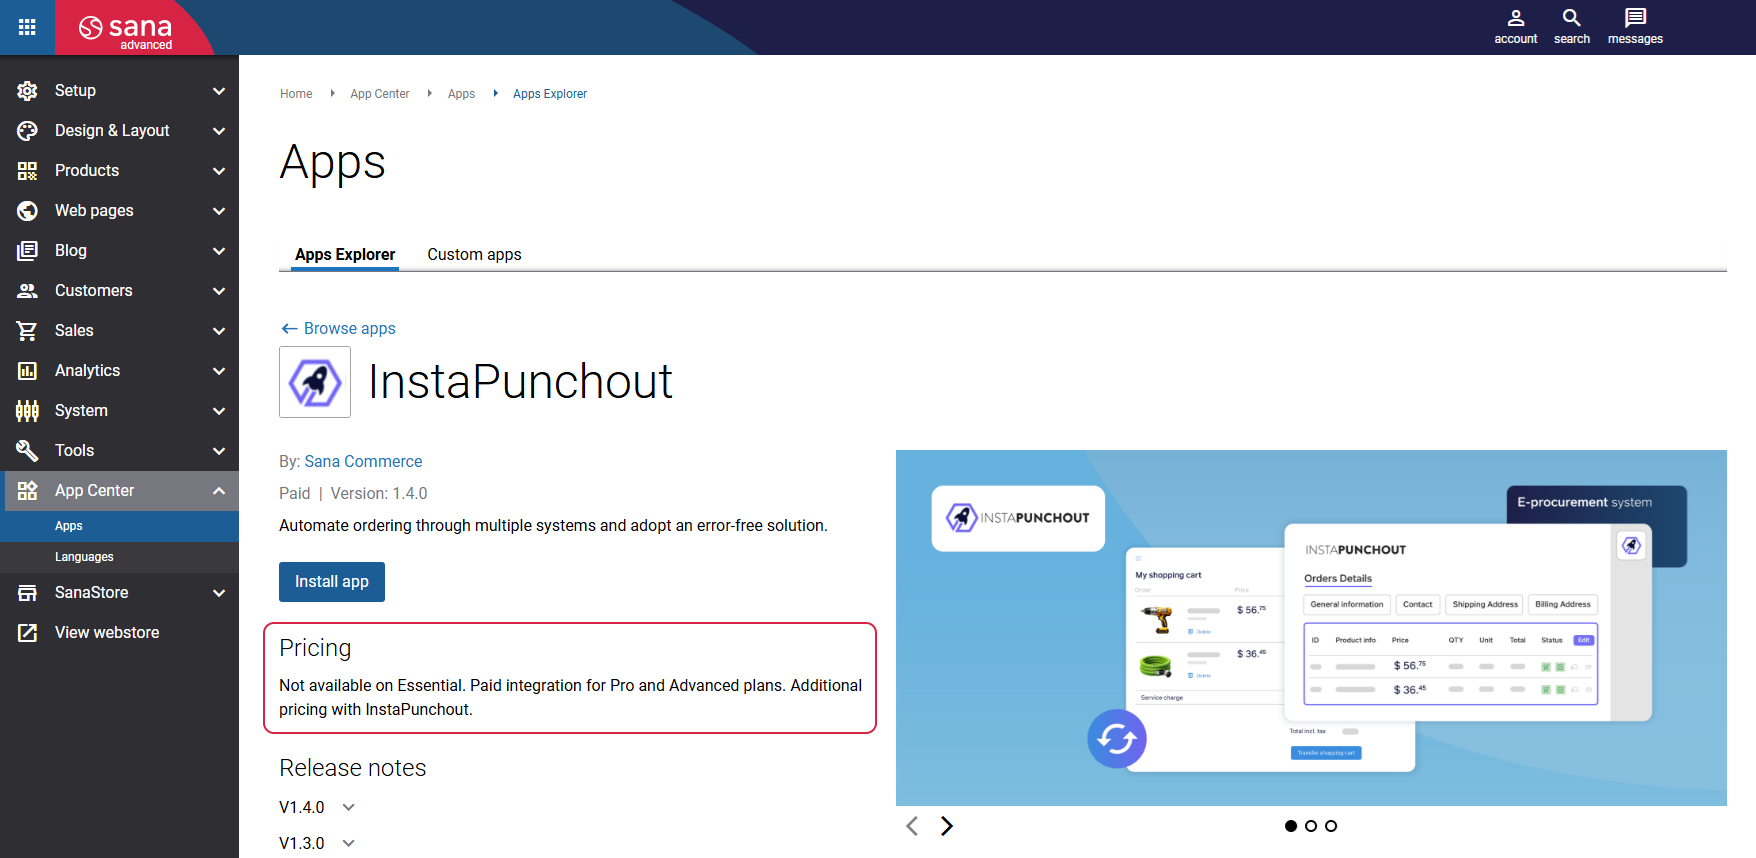Click the Sales cart icon

tap(27, 331)
